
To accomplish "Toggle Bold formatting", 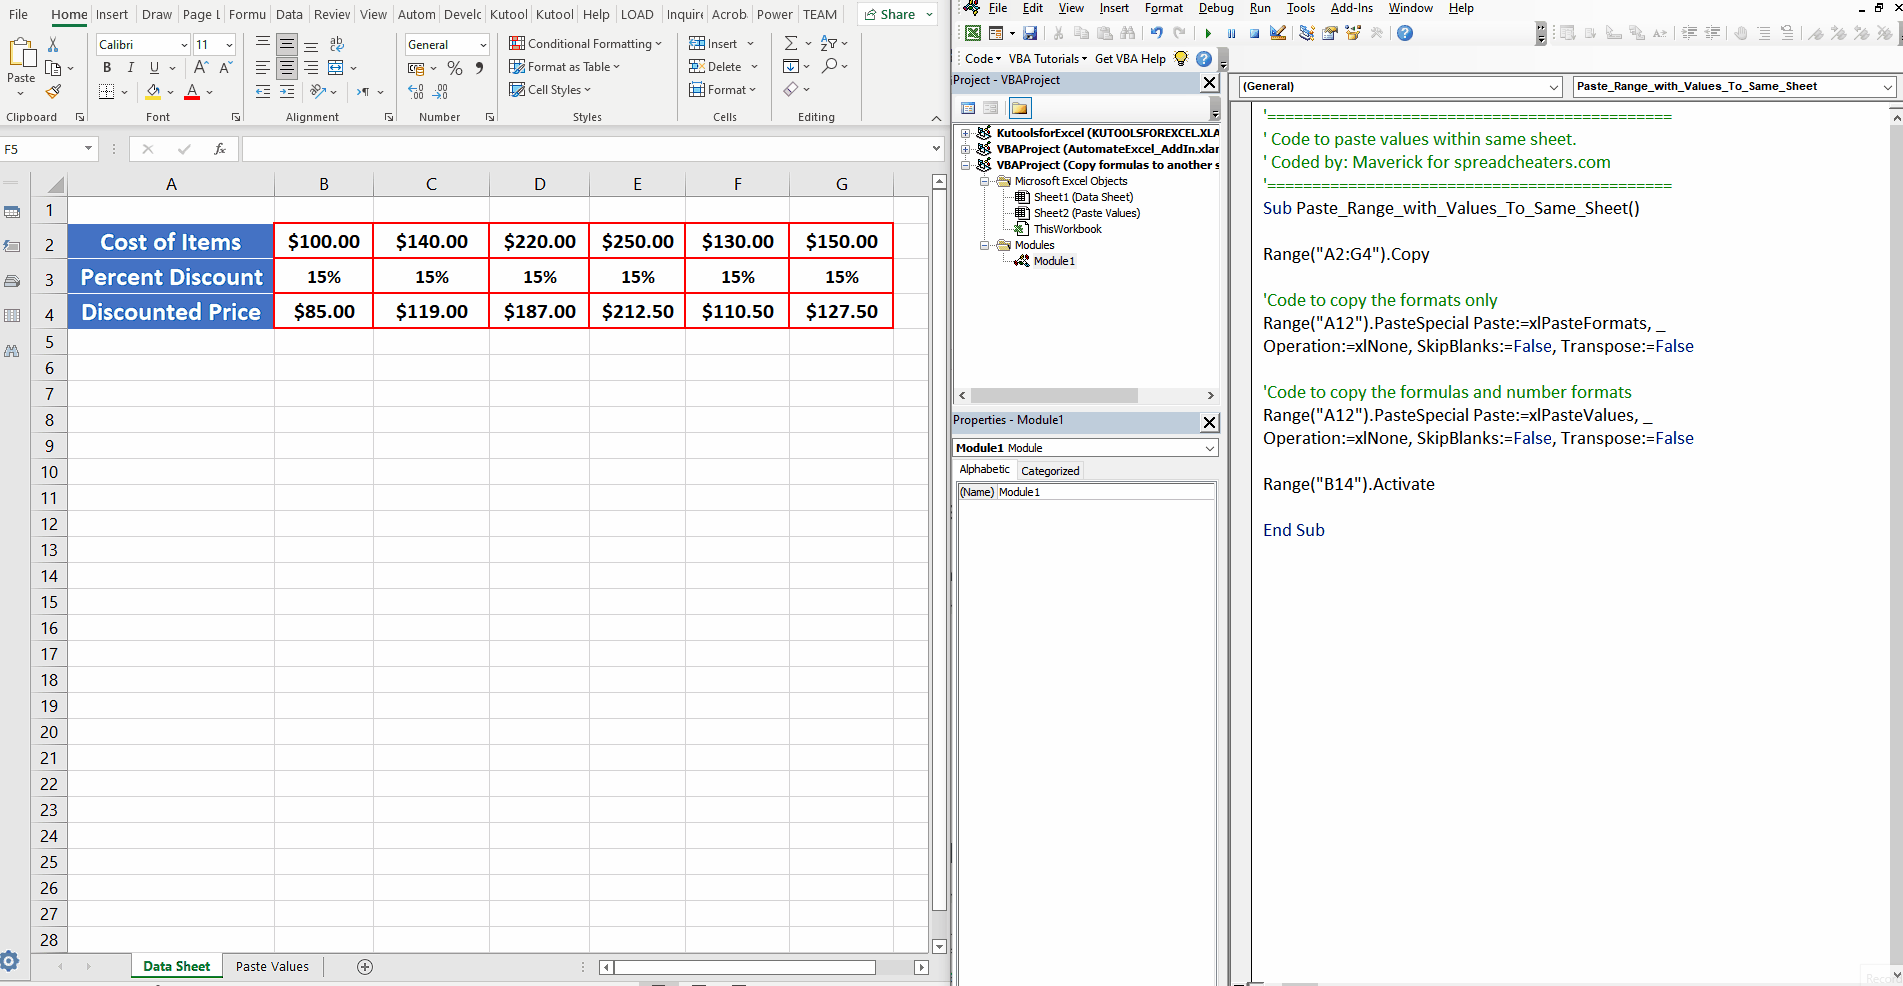I will (107, 67).
